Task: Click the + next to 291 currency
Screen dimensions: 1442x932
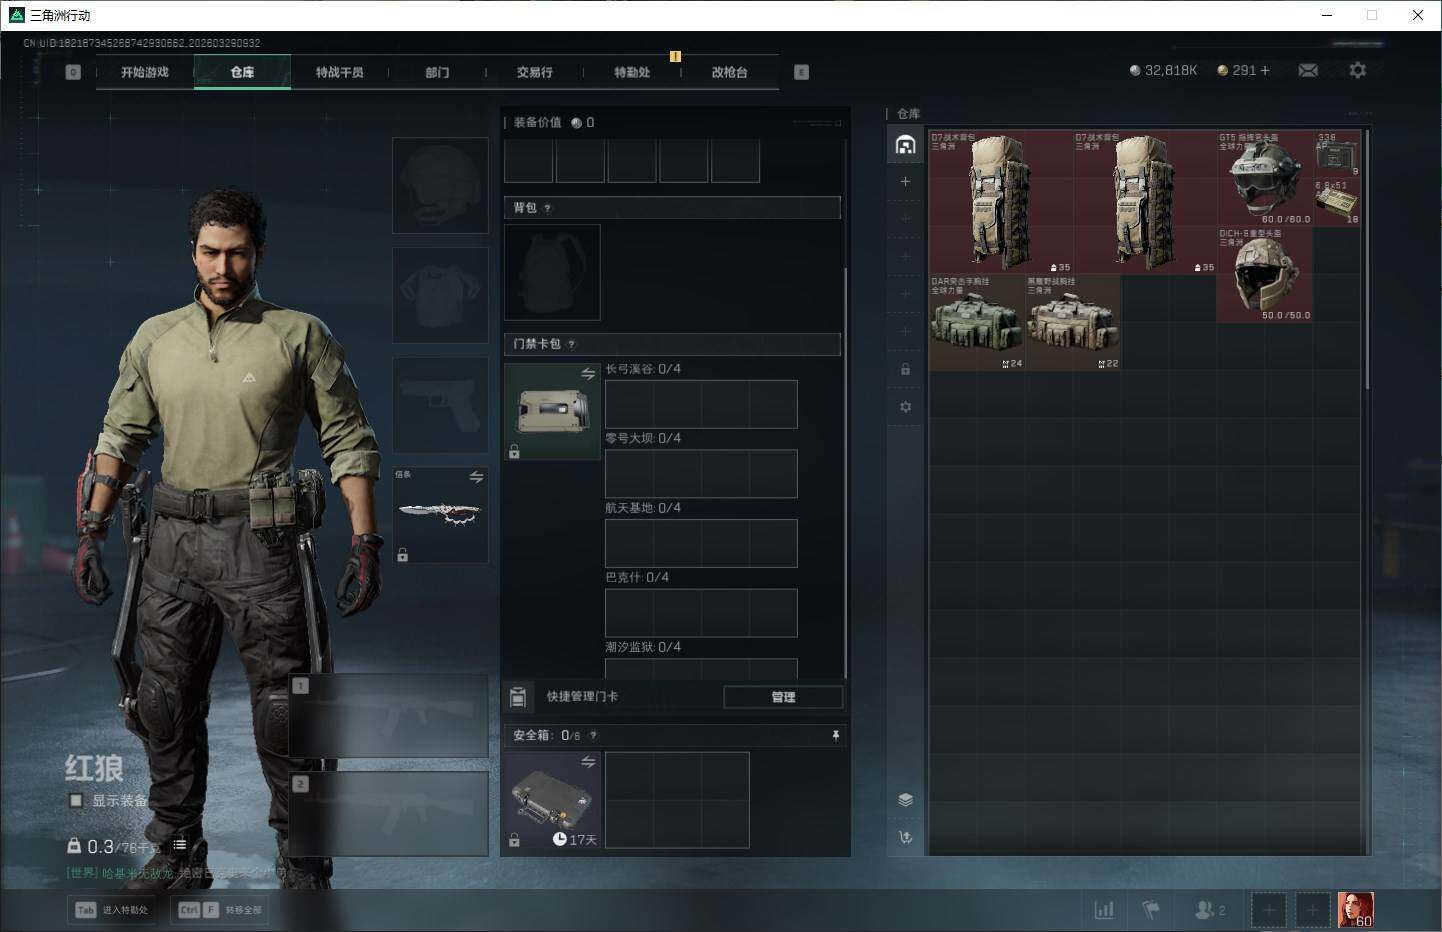Action: pyautogui.click(x=1265, y=70)
